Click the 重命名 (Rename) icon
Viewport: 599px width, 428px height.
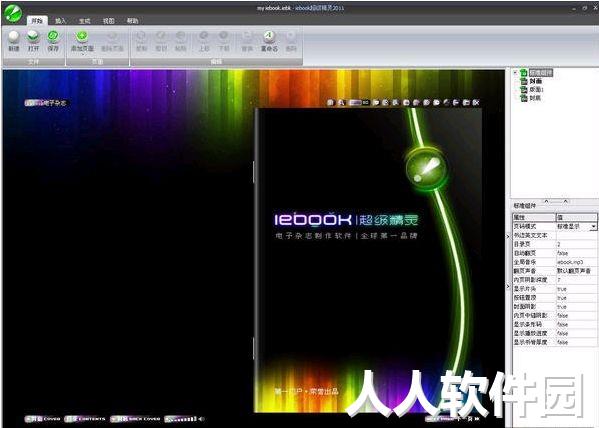coord(269,37)
